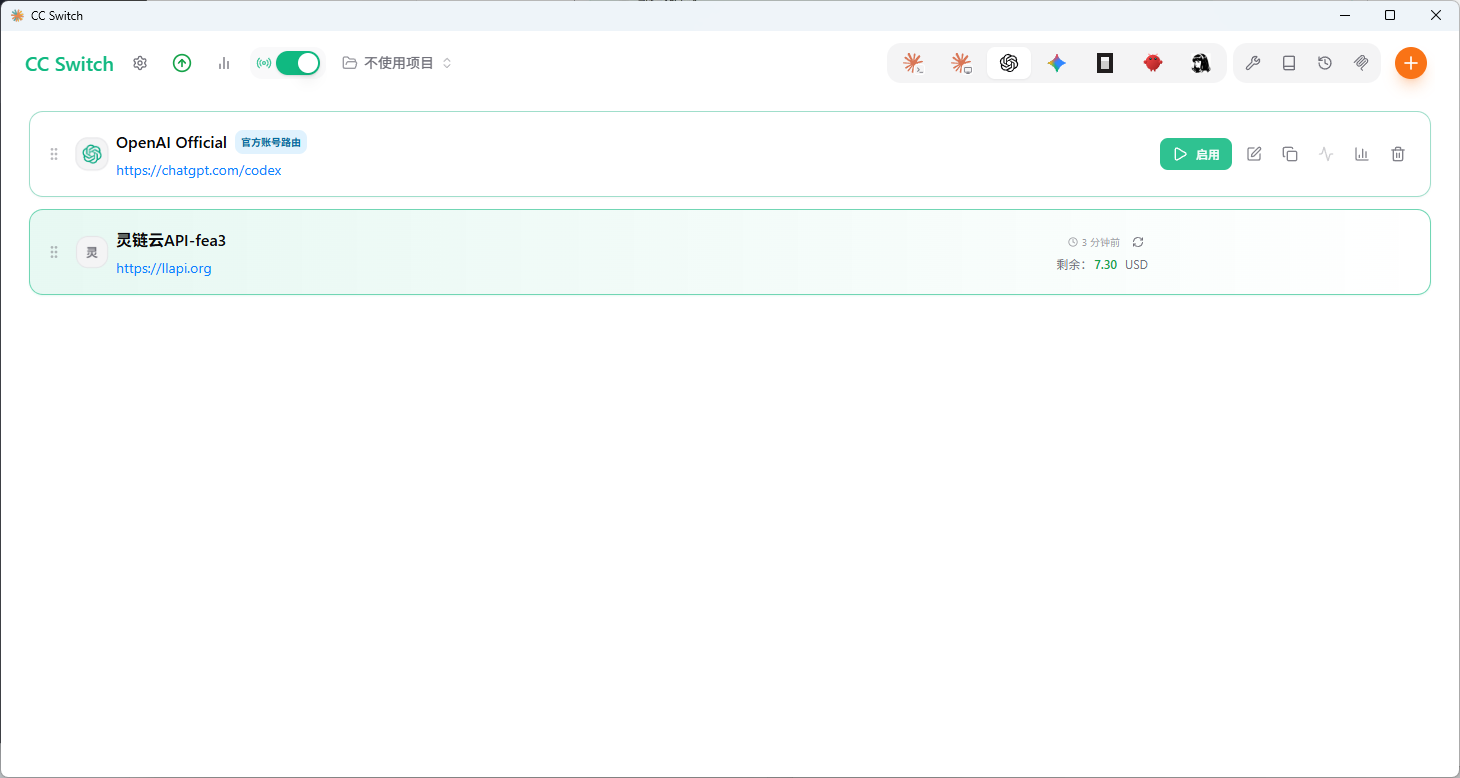Click the 官方账号路由 badge

[x=271, y=142]
